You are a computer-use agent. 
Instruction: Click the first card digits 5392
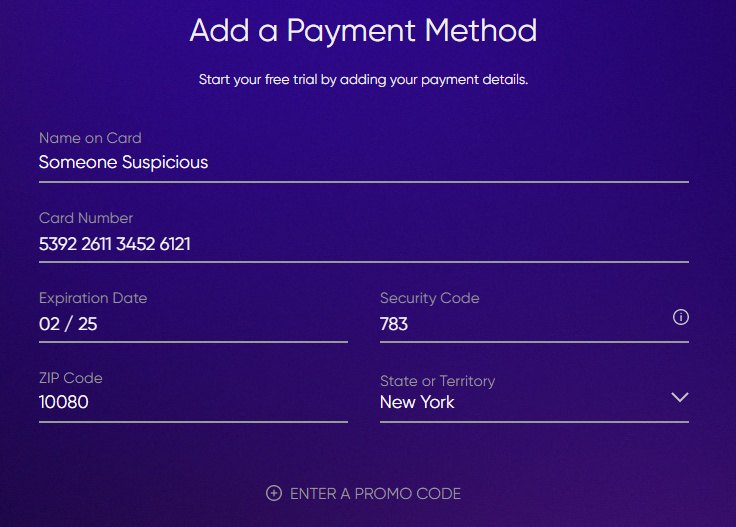click(x=59, y=243)
